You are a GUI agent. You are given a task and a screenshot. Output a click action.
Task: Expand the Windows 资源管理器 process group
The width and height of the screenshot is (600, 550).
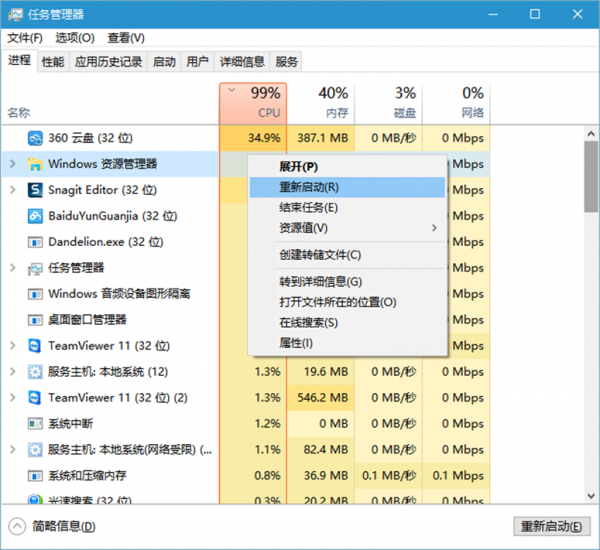pyautogui.click(x=13, y=164)
